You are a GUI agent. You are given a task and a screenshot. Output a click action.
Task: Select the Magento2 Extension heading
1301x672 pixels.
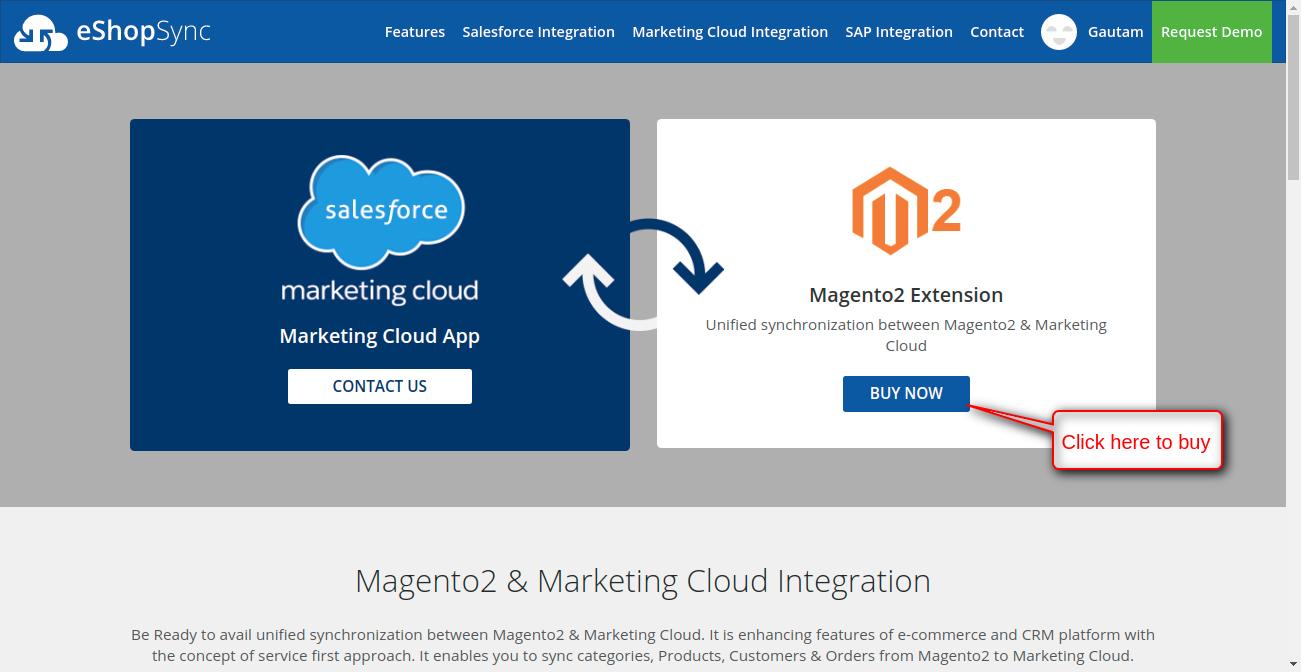[905, 295]
